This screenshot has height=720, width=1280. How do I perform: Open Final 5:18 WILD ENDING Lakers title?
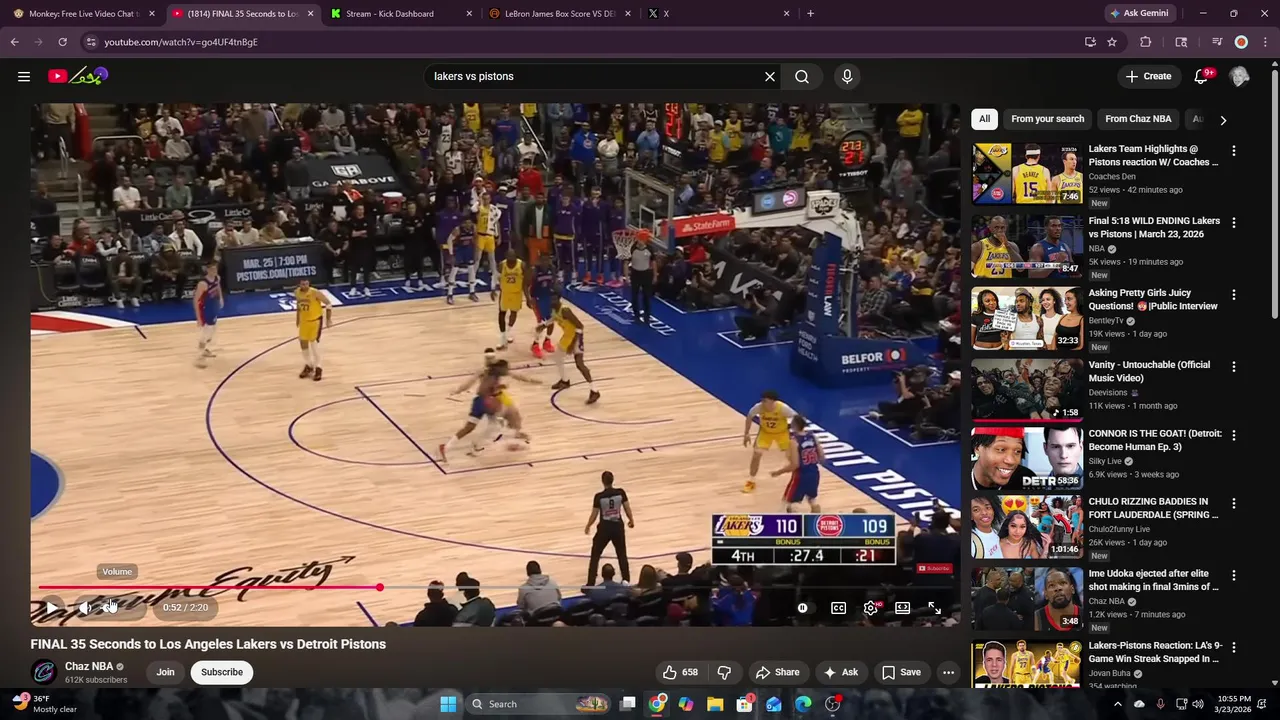click(1154, 227)
